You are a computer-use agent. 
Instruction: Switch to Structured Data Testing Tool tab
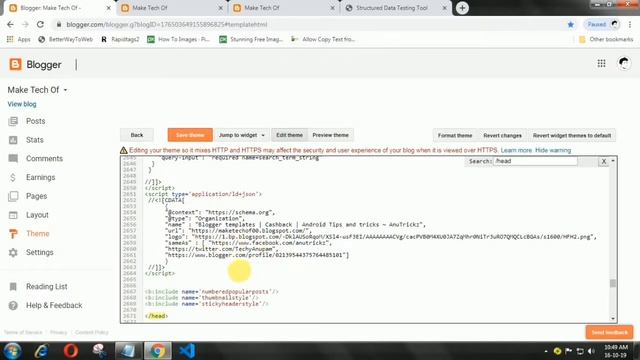coord(396,8)
